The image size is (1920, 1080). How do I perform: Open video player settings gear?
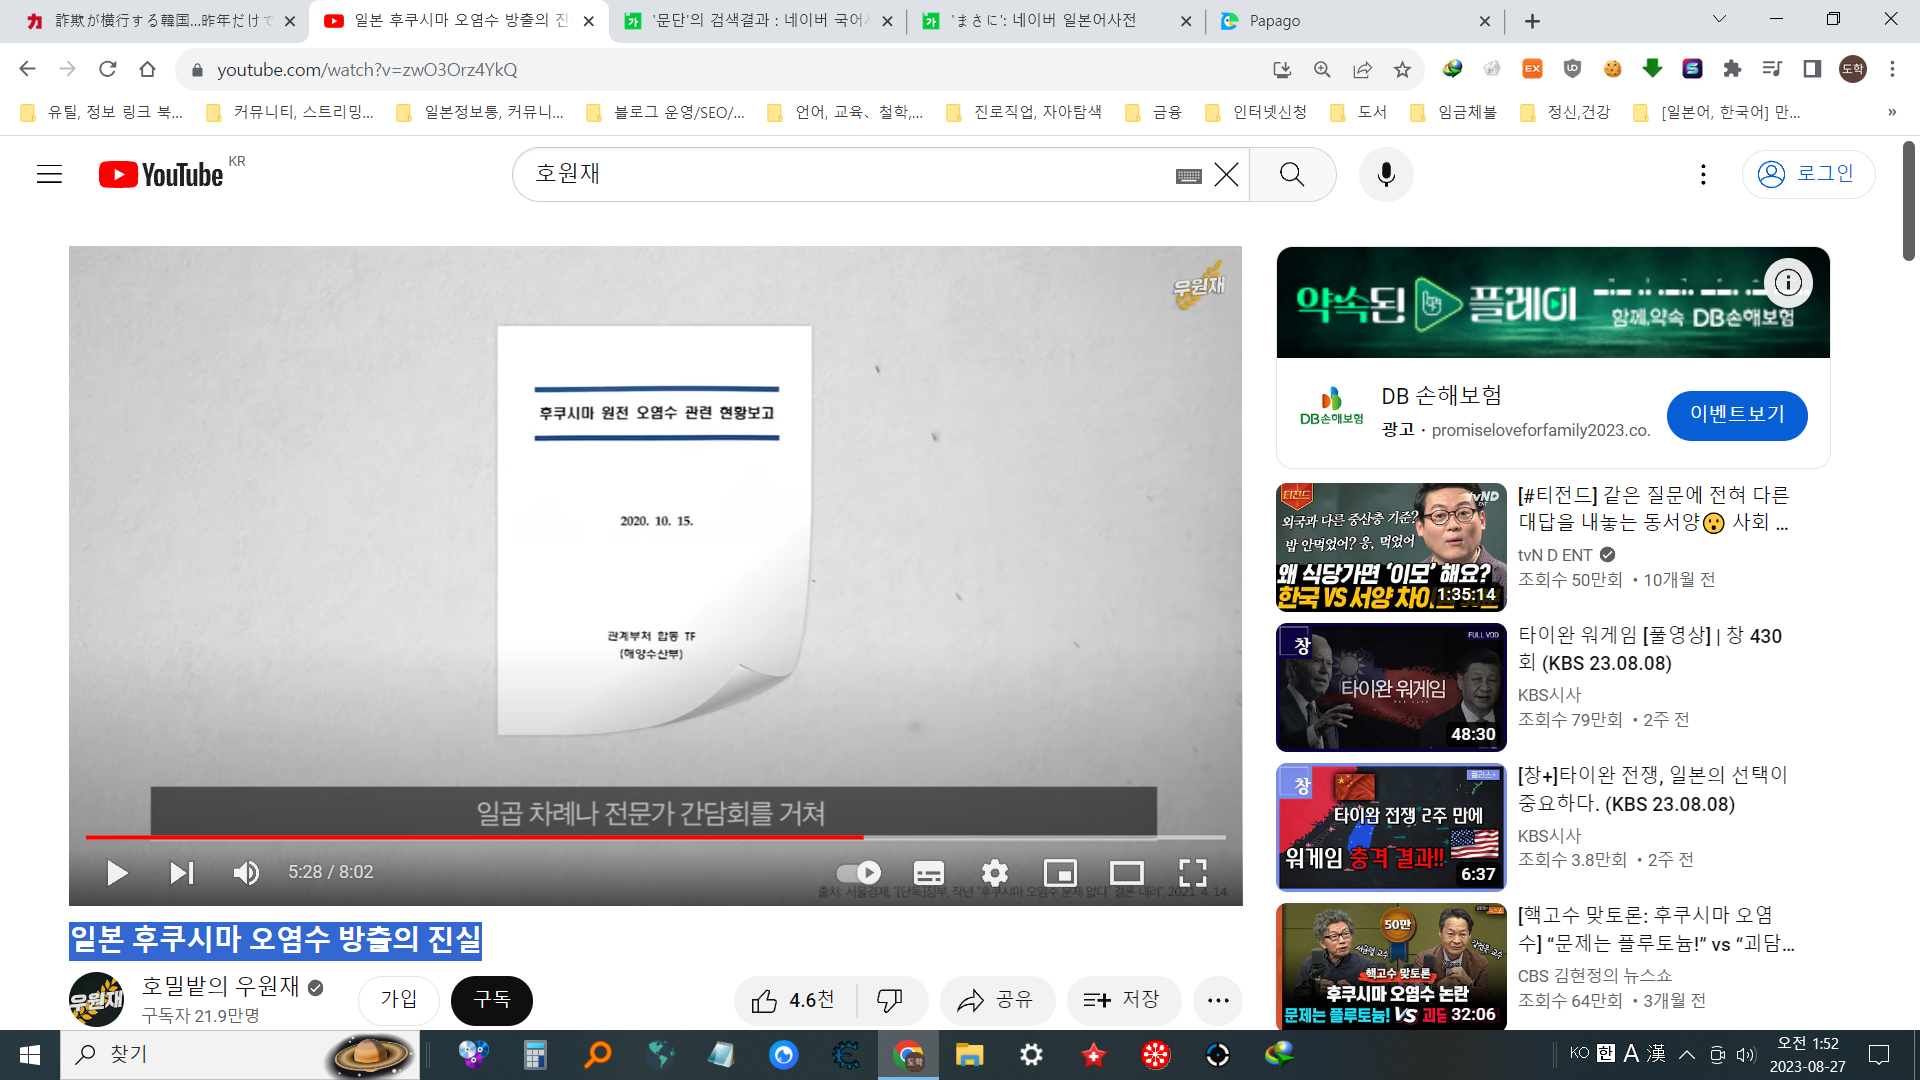coord(994,873)
